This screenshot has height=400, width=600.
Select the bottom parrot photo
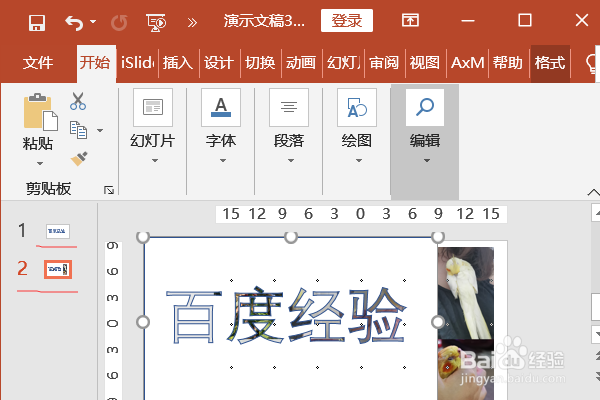pos(466,369)
